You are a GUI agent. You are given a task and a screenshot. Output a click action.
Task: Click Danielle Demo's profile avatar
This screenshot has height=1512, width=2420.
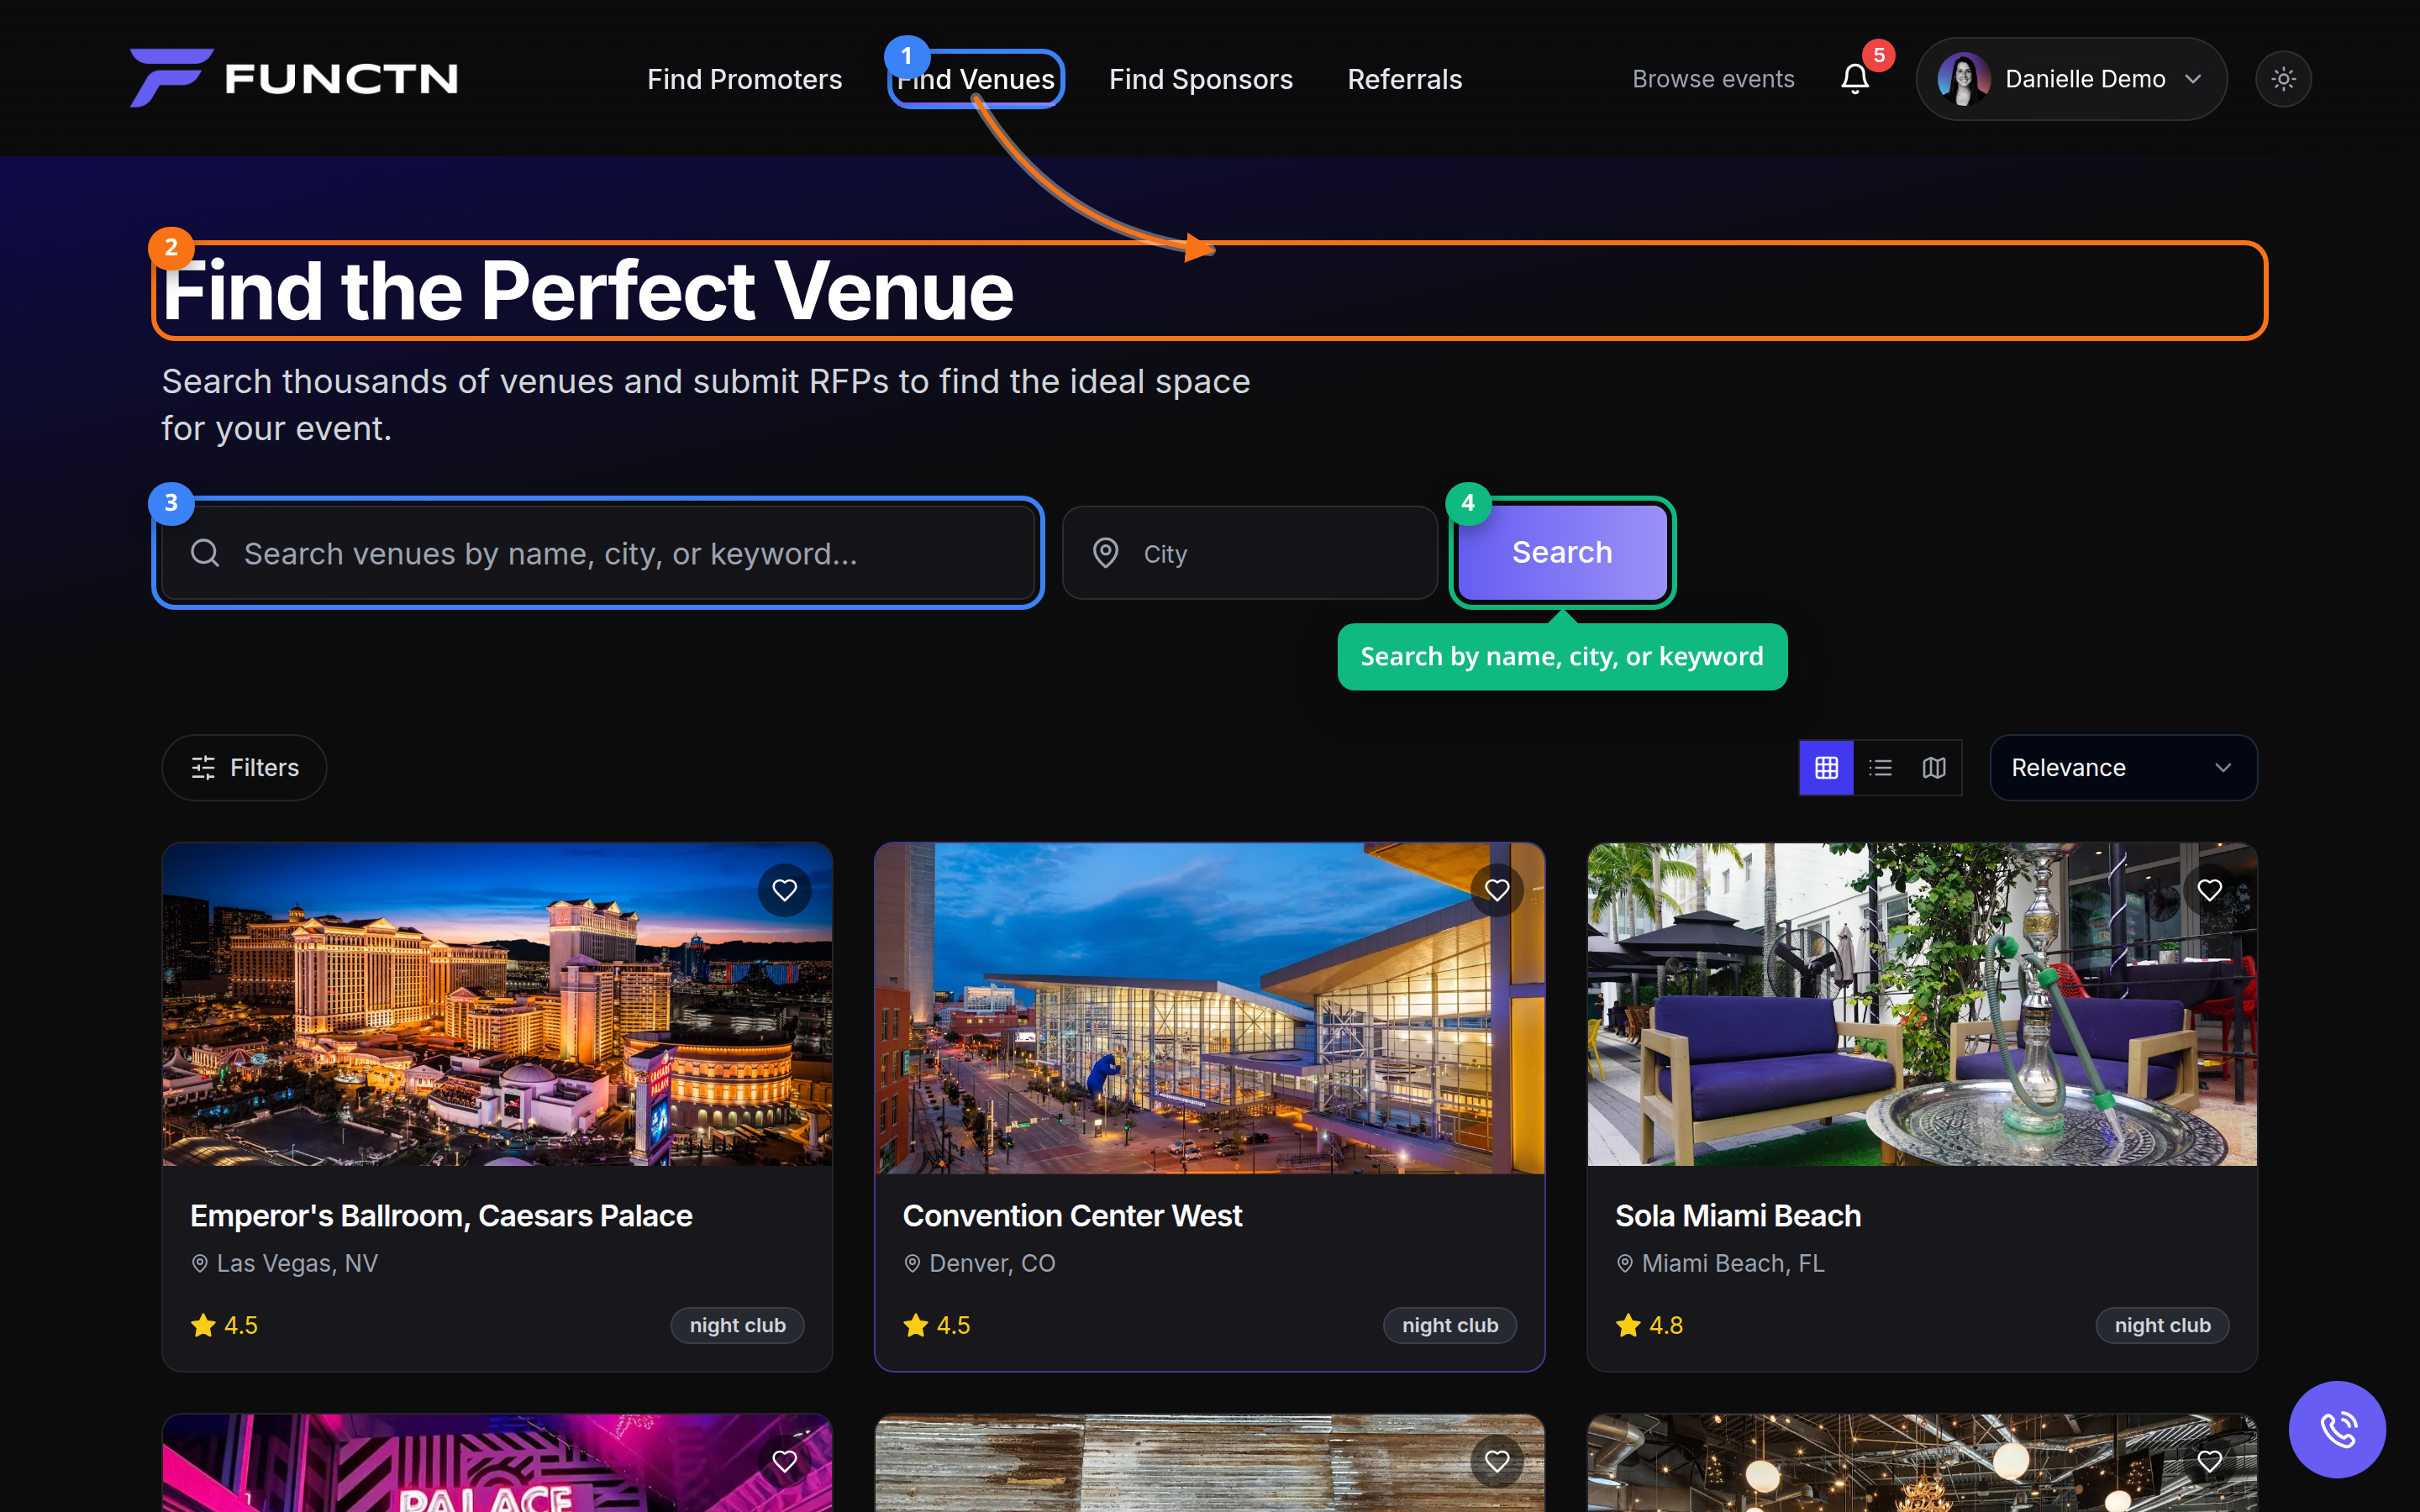tap(1963, 79)
